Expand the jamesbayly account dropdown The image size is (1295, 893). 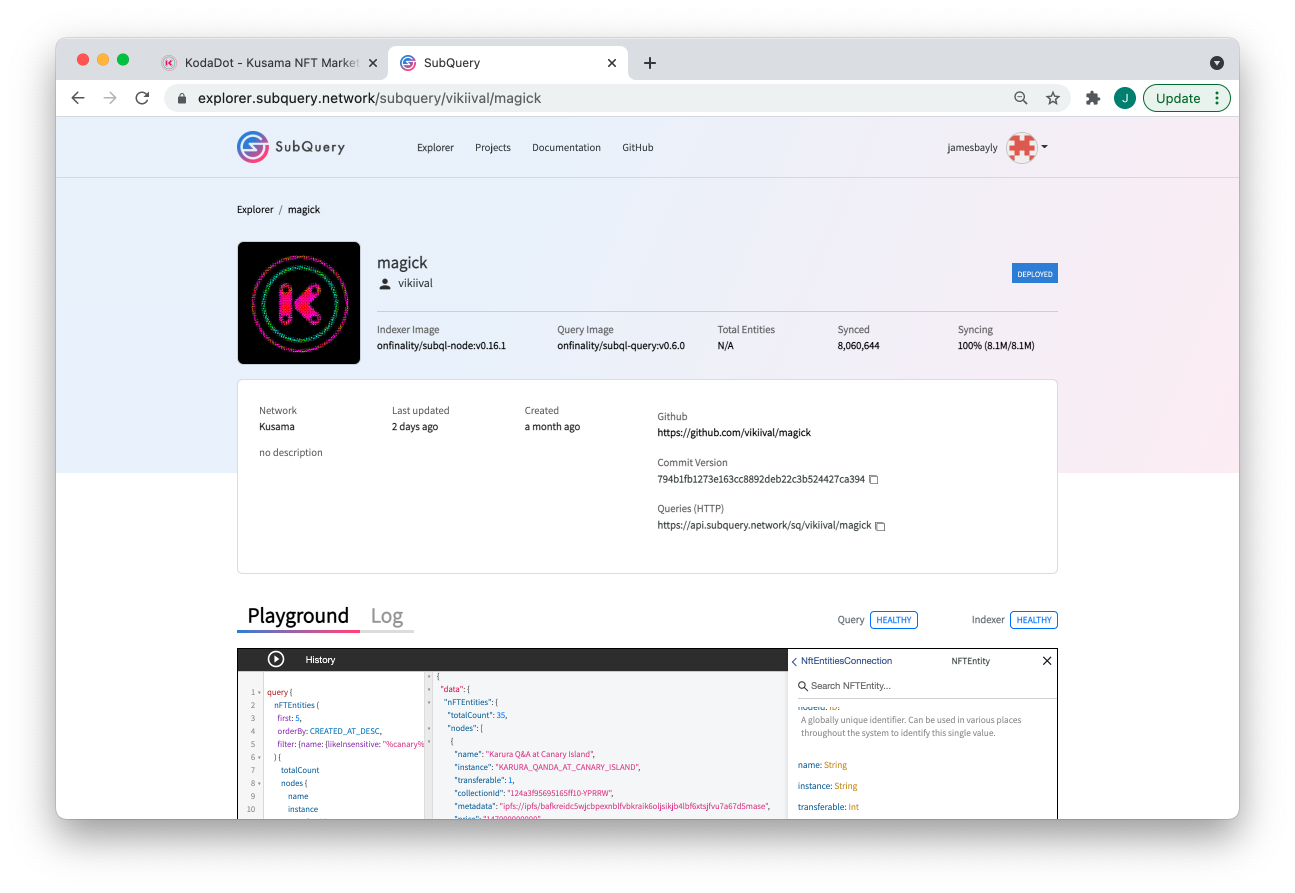(x=1044, y=148)
